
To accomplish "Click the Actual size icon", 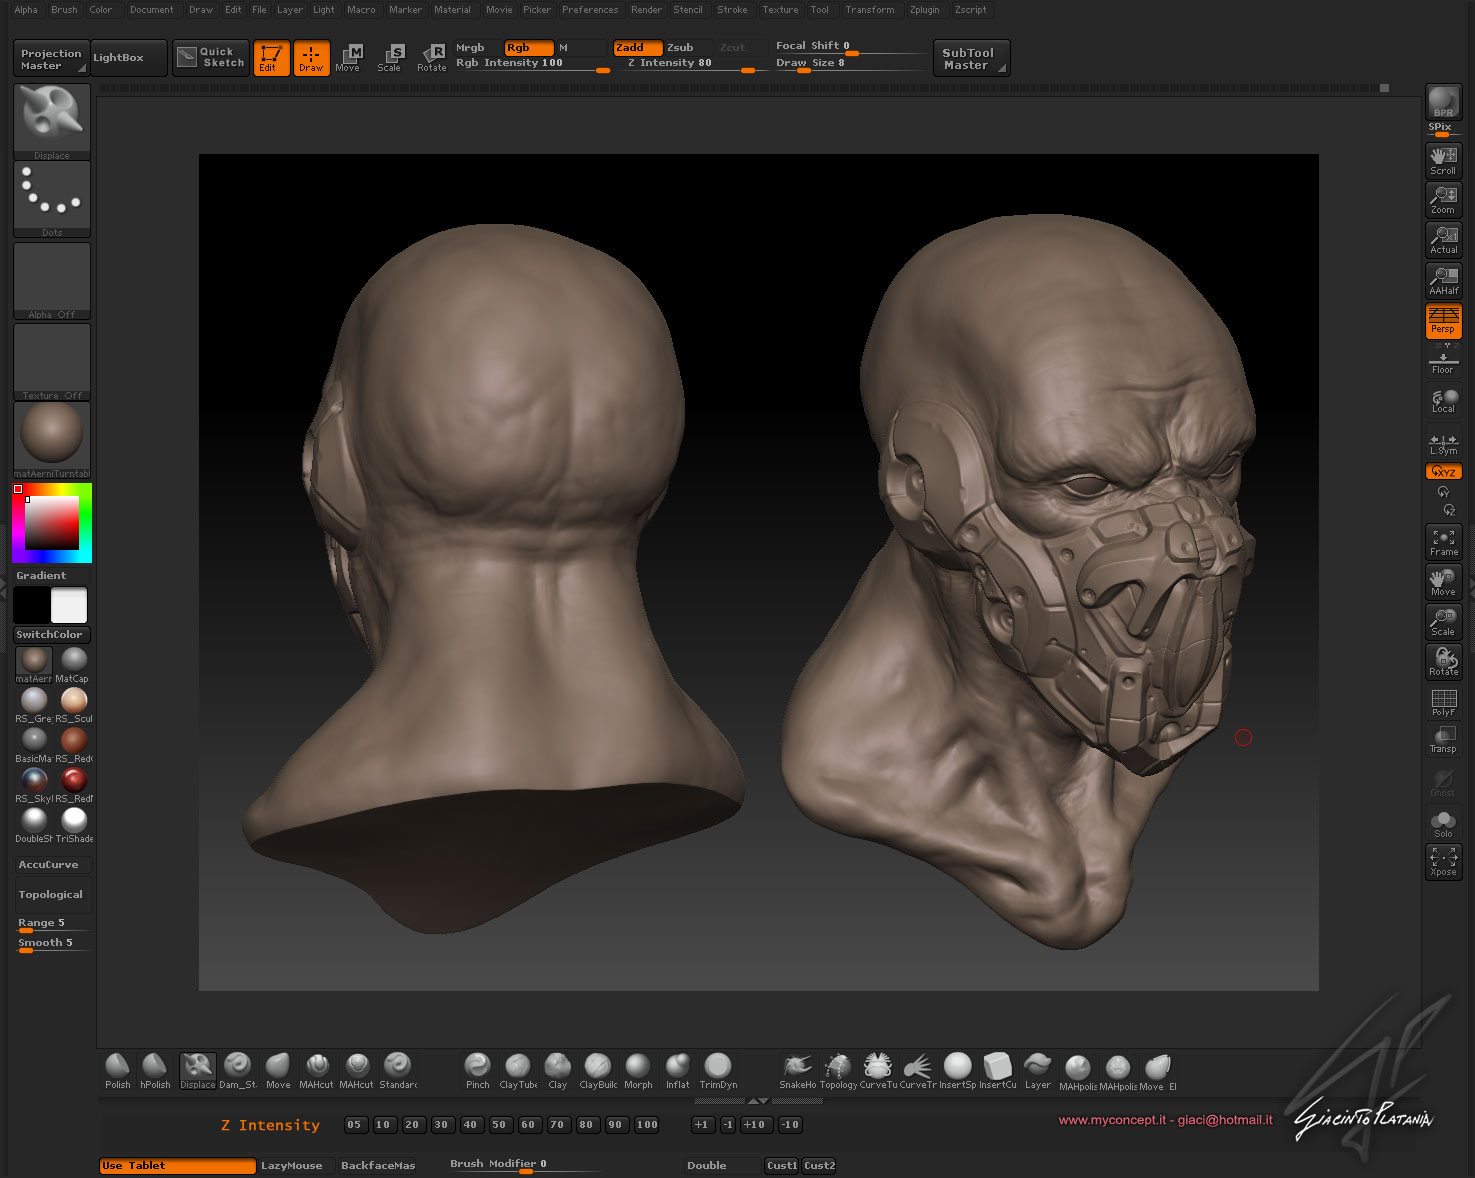I will point(1443,240).
